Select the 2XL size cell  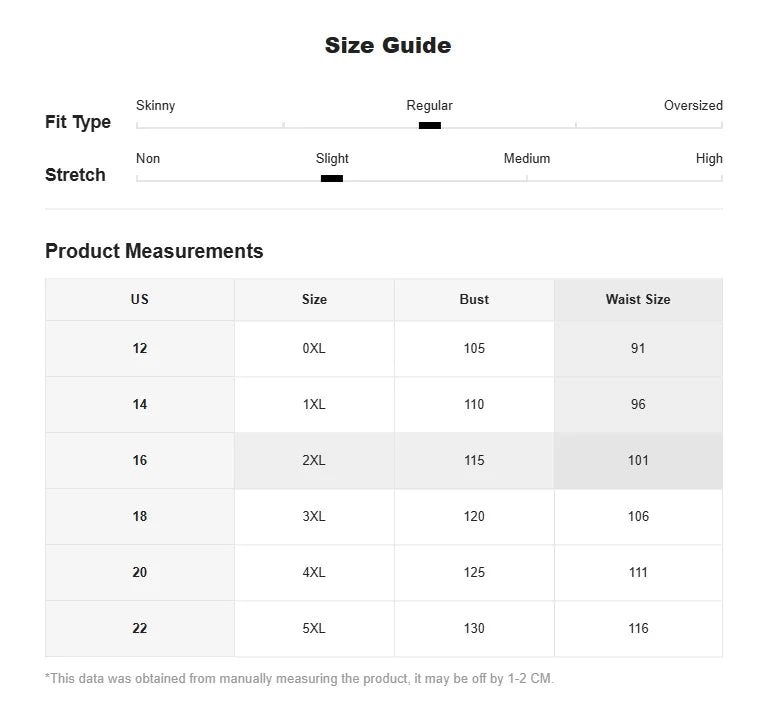tap(314, 460)
